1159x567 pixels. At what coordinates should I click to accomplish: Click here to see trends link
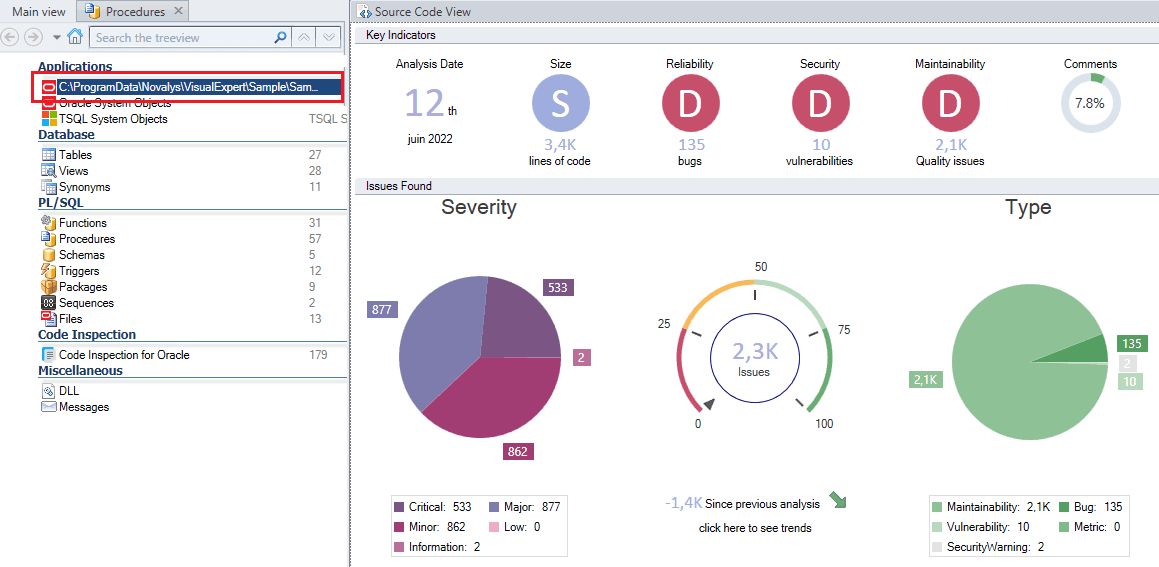coord(755,528)
